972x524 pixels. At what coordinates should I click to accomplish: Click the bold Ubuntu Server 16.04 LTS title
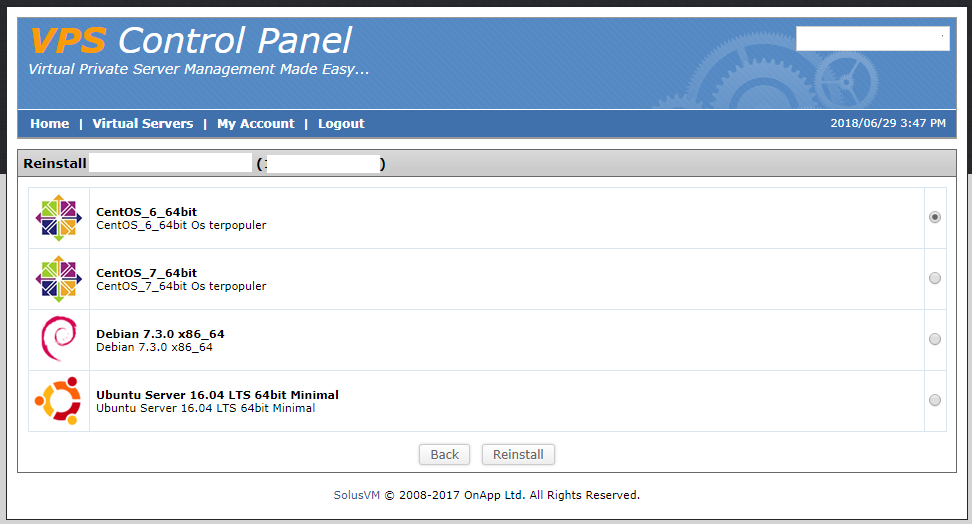(x=217, y=395)
